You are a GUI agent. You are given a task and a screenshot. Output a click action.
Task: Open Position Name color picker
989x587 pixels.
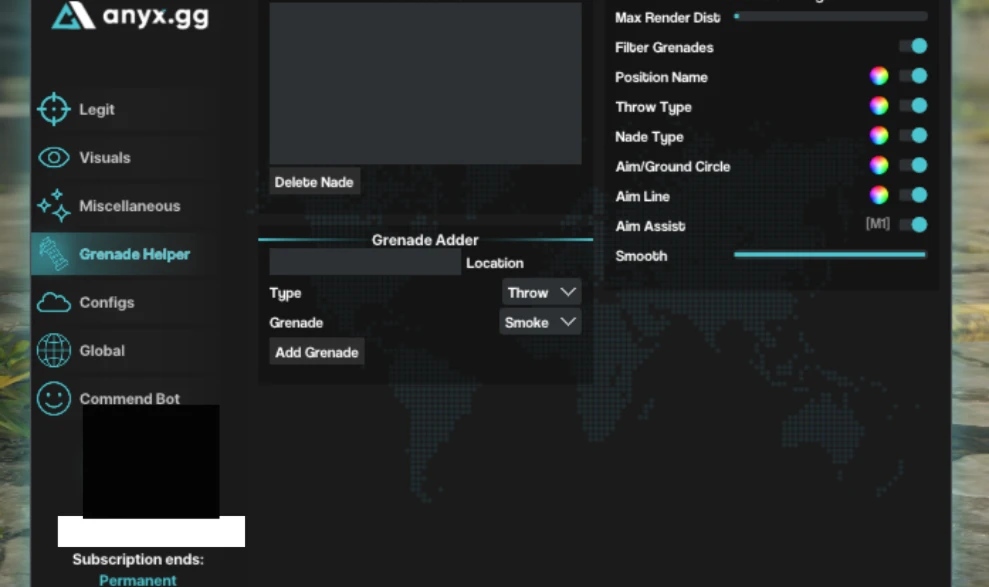point(879,76)
